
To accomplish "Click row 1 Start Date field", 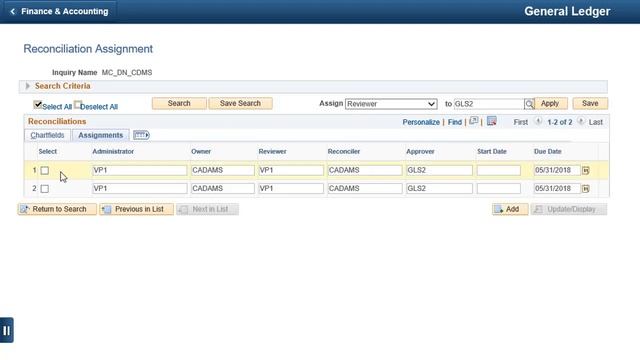I will click(x=499, y=170).
